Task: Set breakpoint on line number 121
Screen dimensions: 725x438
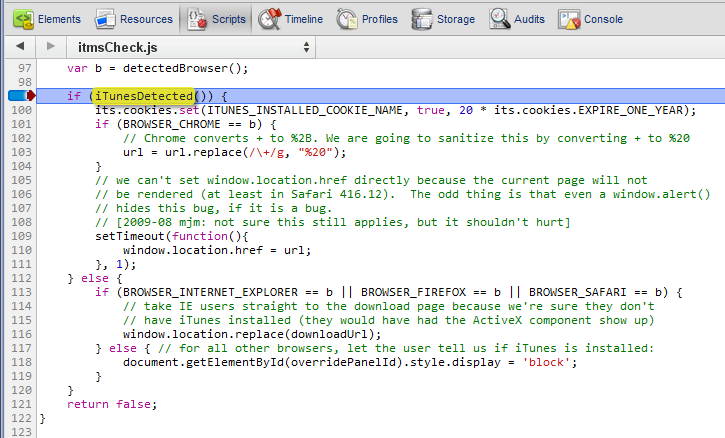Action: coord(22,404)
